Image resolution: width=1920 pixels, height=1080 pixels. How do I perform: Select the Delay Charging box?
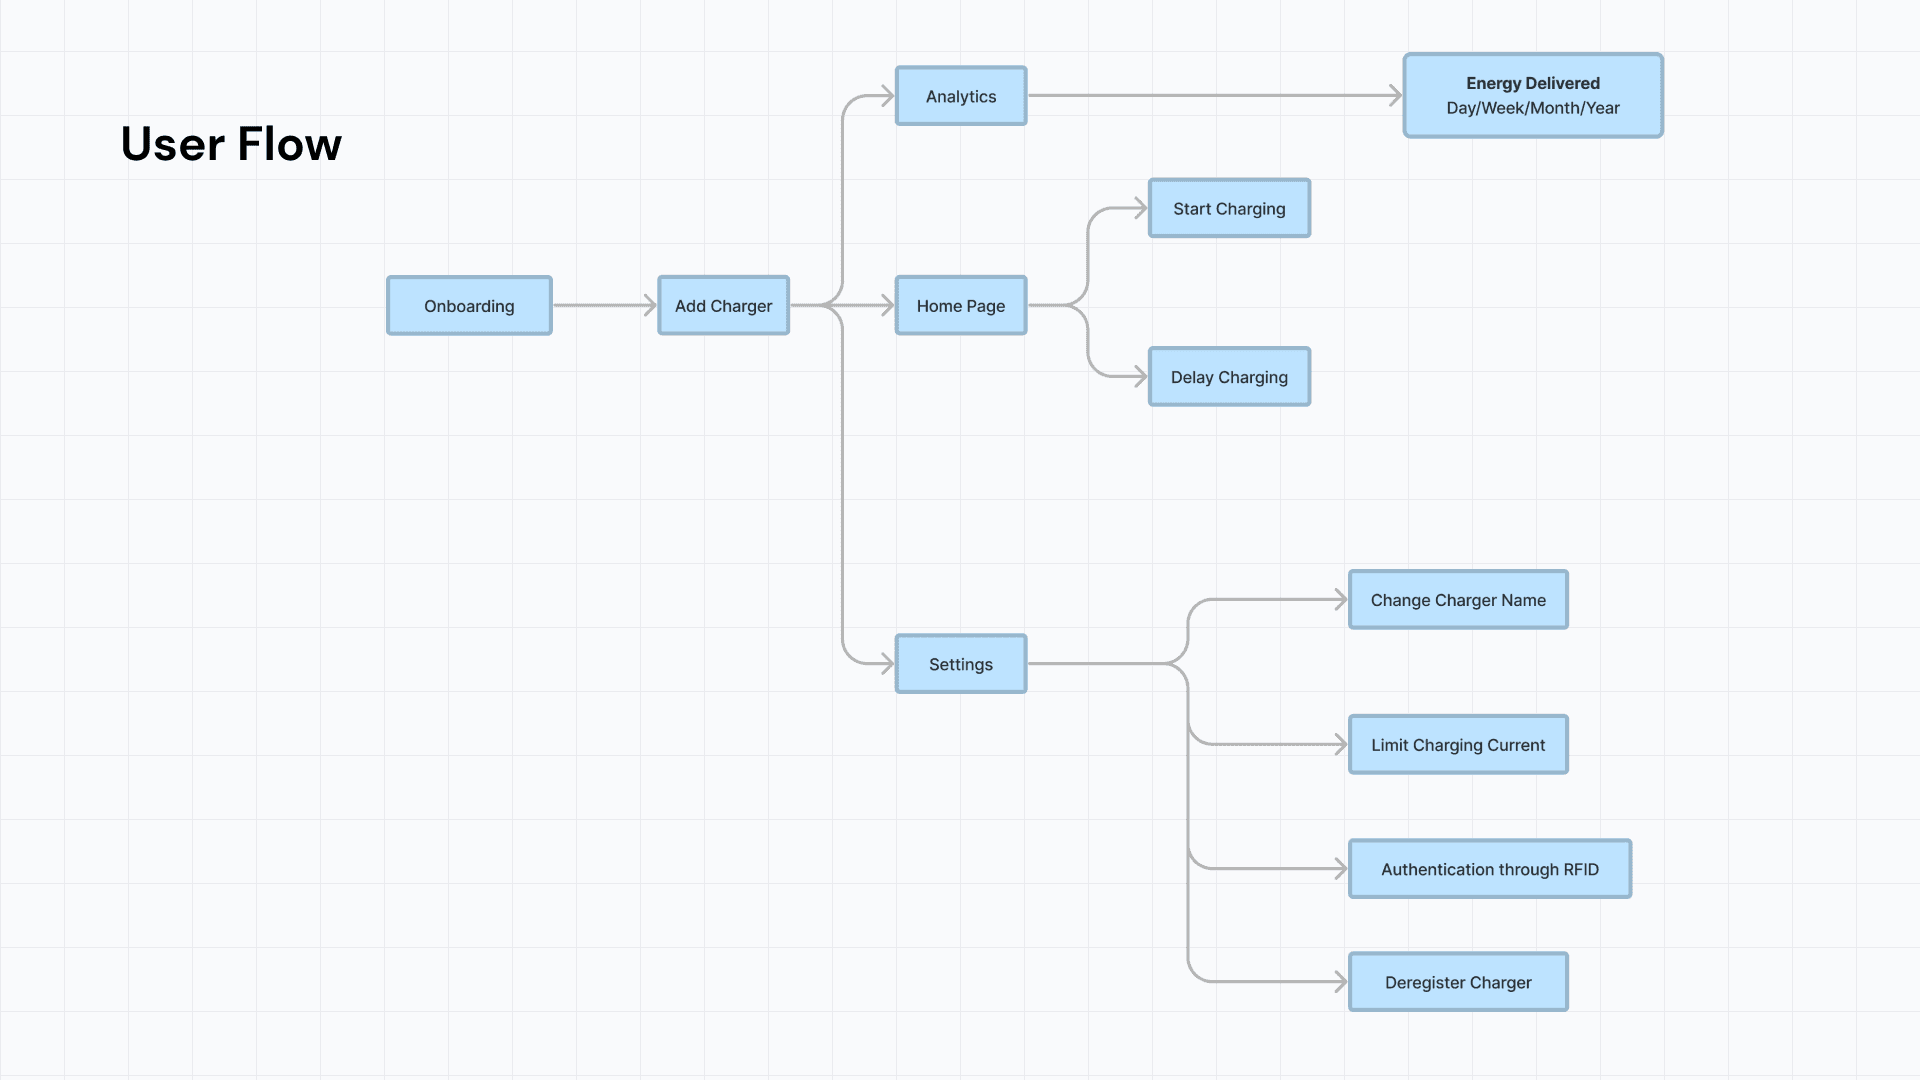click(x=1229, y=377)
